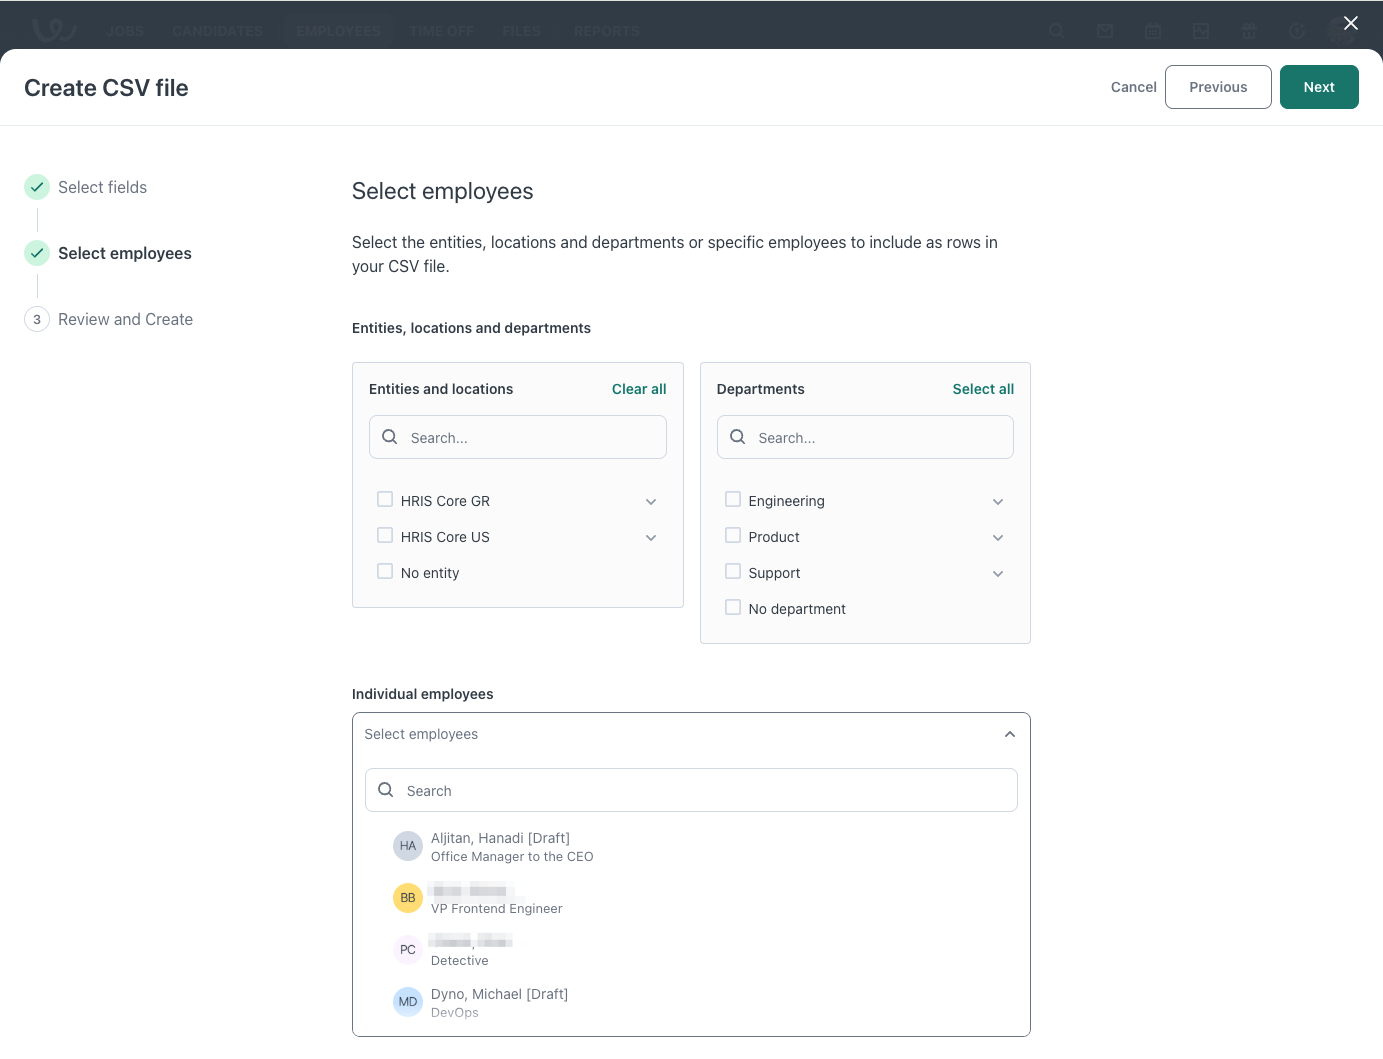Expand the Product department list
Viewport: 1383px width, 1059px height.
pos(998,538)
